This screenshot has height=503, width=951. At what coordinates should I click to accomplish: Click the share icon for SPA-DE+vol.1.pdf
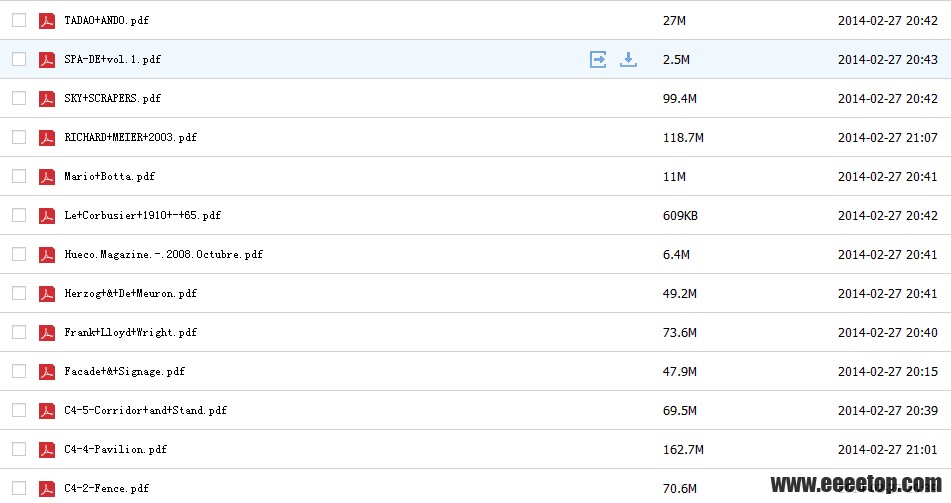click(598, 59)
